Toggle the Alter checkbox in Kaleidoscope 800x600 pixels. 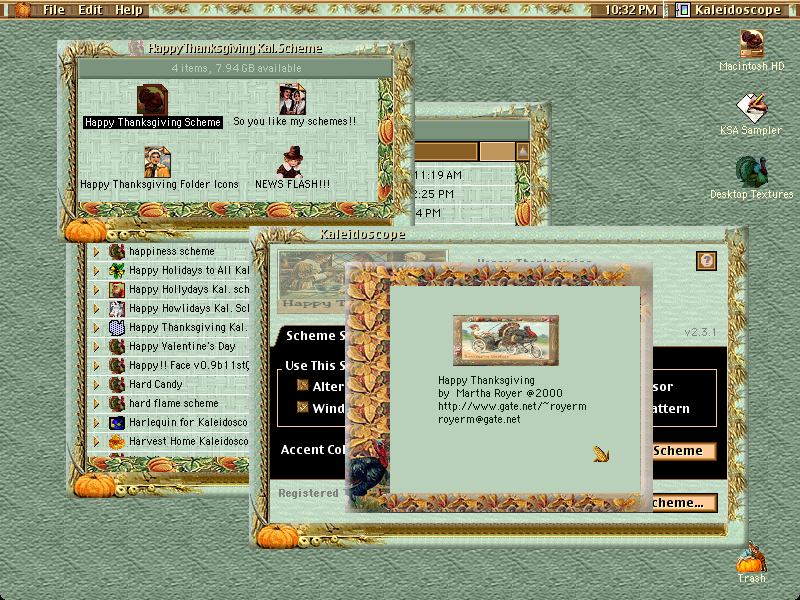point(303,385)
